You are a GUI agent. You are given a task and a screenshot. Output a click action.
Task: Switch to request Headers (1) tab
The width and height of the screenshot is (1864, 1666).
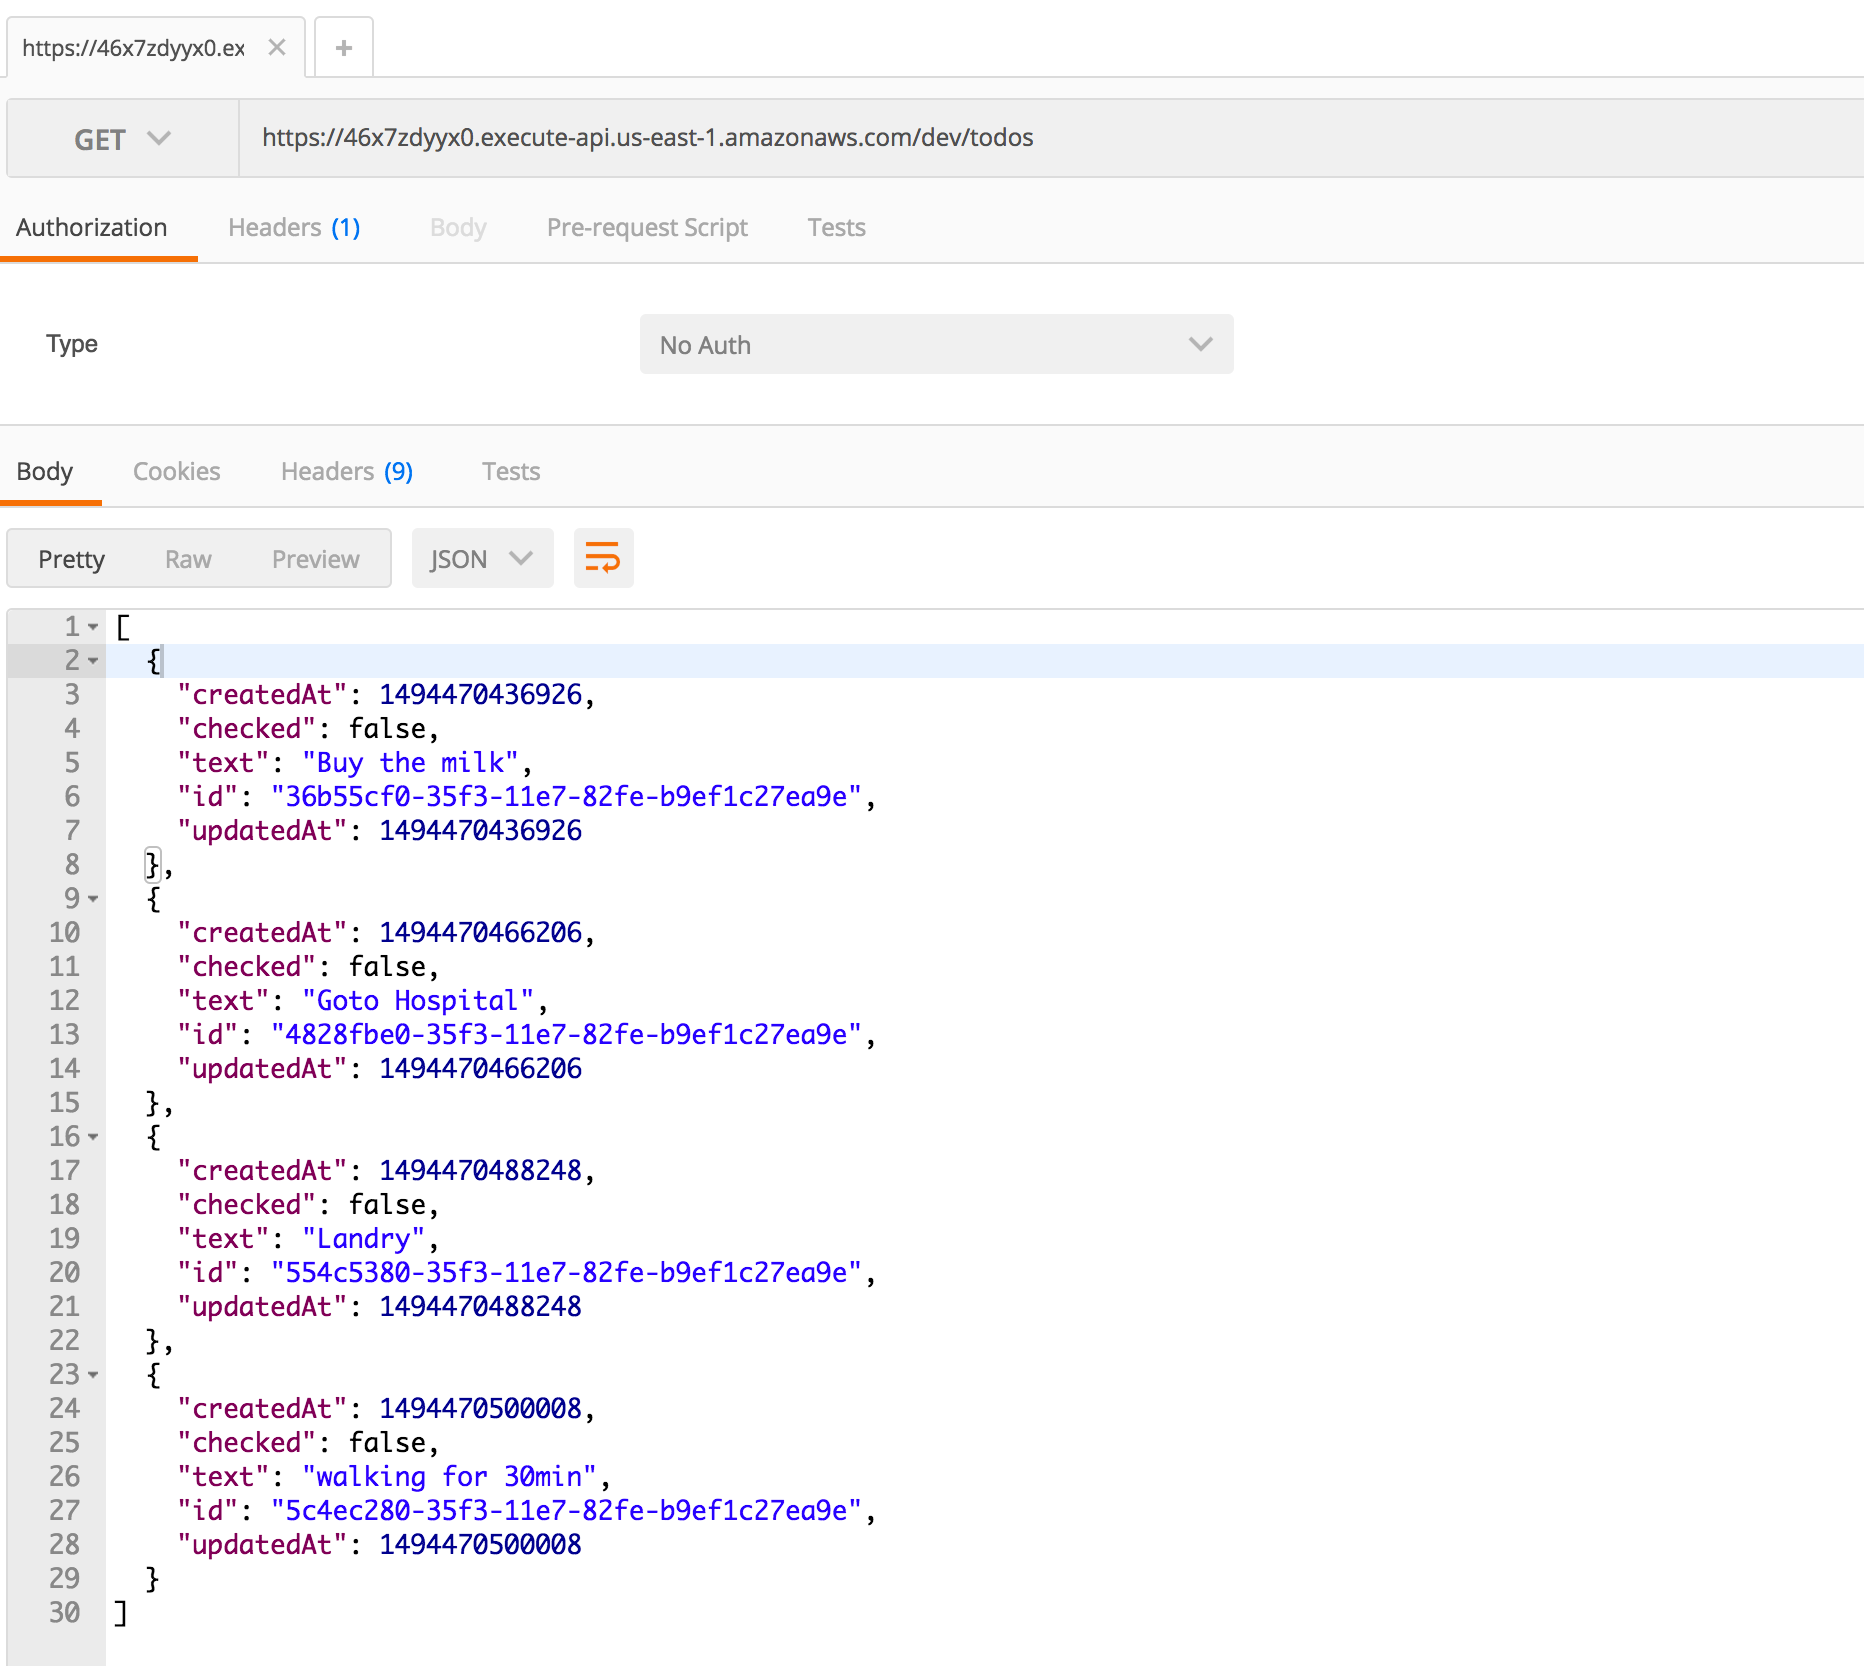coord(294,228)
